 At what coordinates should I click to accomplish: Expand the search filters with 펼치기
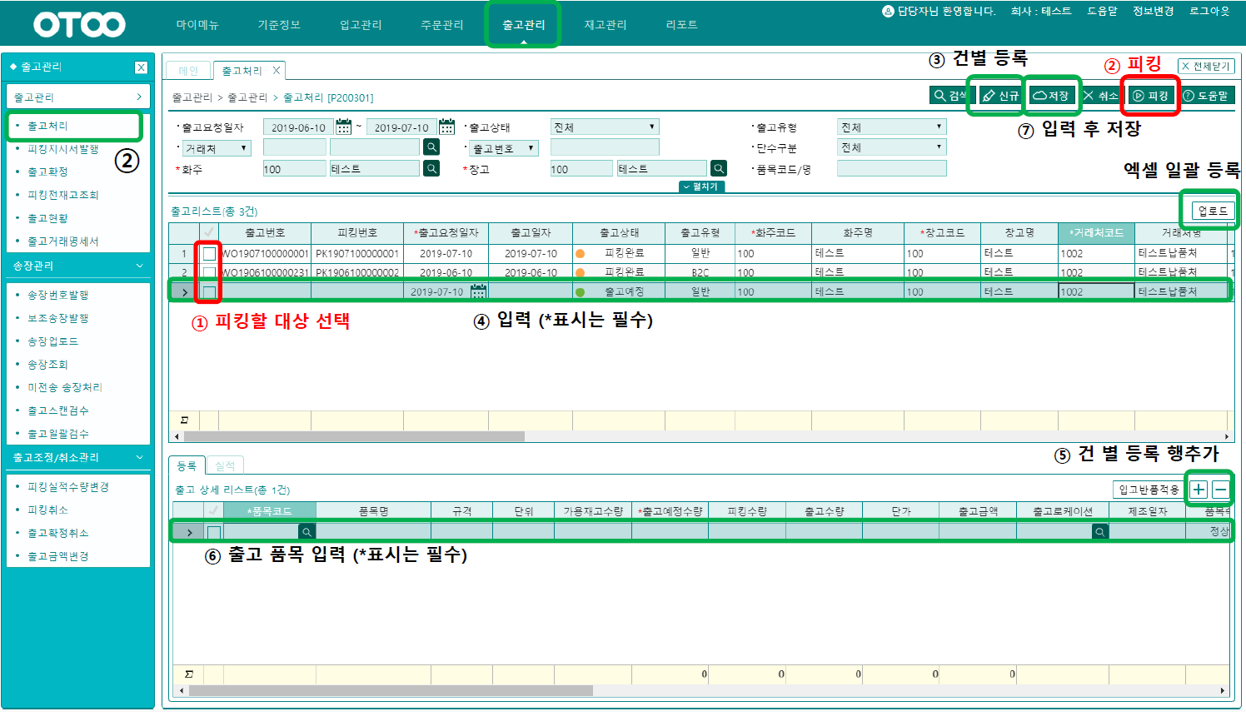700,187
